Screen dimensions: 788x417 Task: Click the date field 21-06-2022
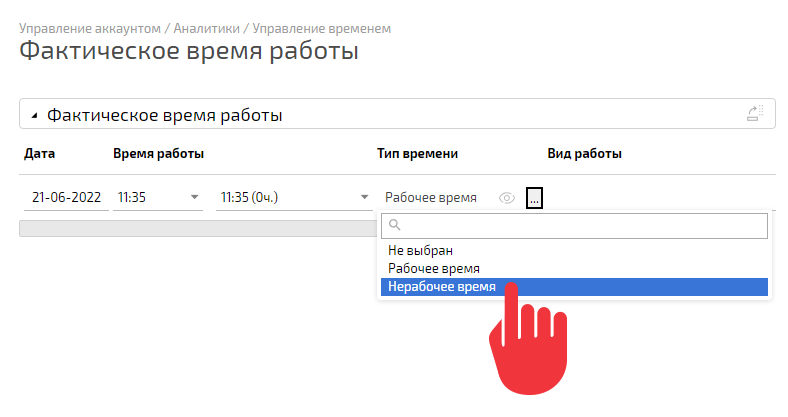[66, 197]
